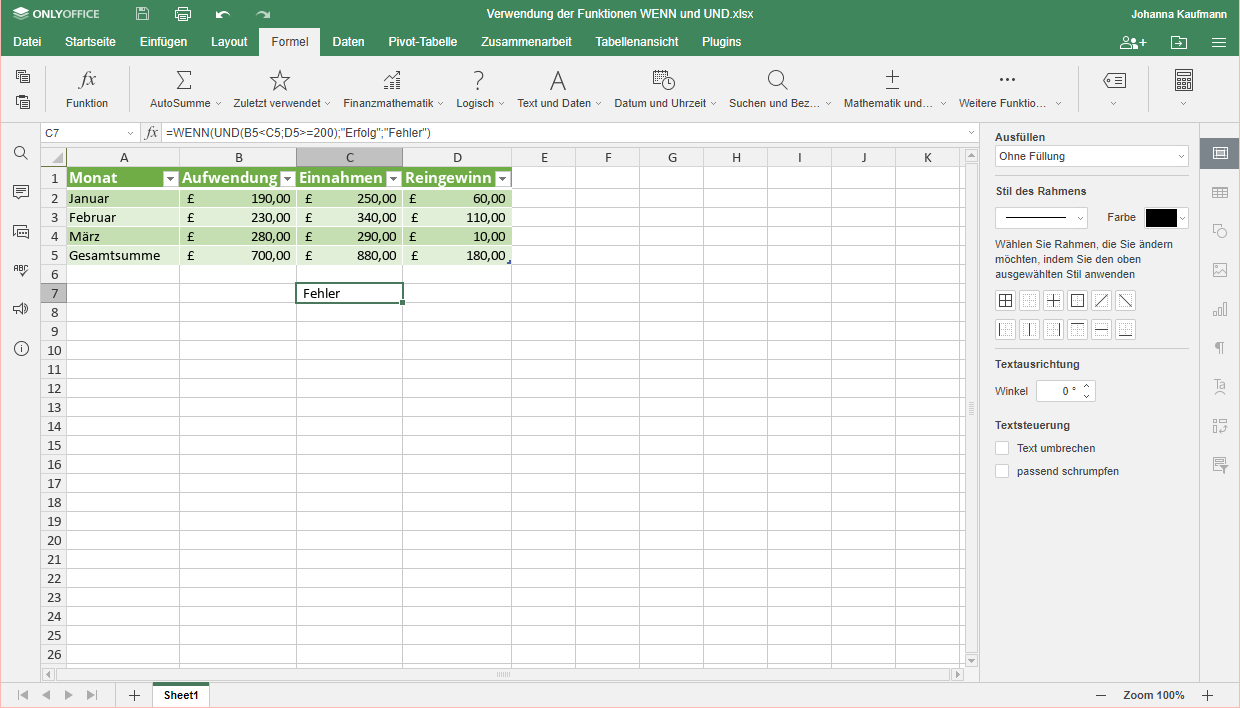Open the border Farbe color picker
The image size is (1240, 708).
pyautogui.click(x=1167, y=218)
